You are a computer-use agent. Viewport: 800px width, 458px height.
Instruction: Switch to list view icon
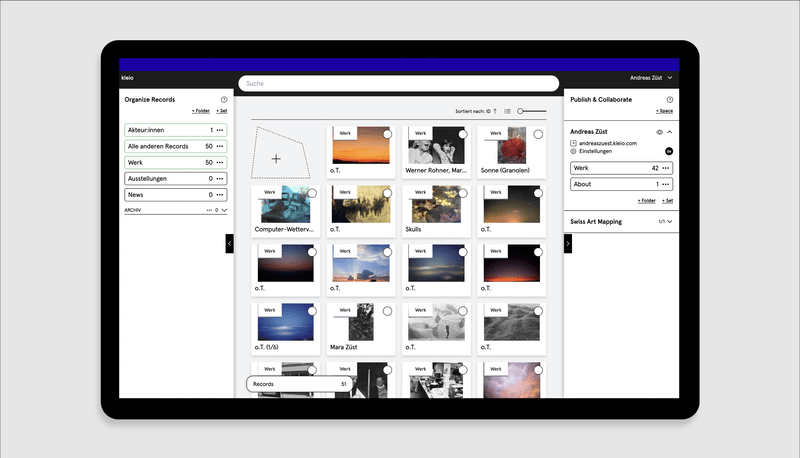pos(508,111)
